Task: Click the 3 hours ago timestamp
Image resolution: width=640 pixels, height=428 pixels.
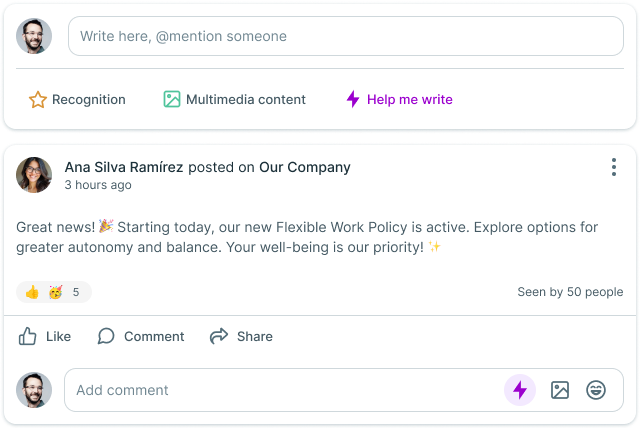Action: (98, 185)
